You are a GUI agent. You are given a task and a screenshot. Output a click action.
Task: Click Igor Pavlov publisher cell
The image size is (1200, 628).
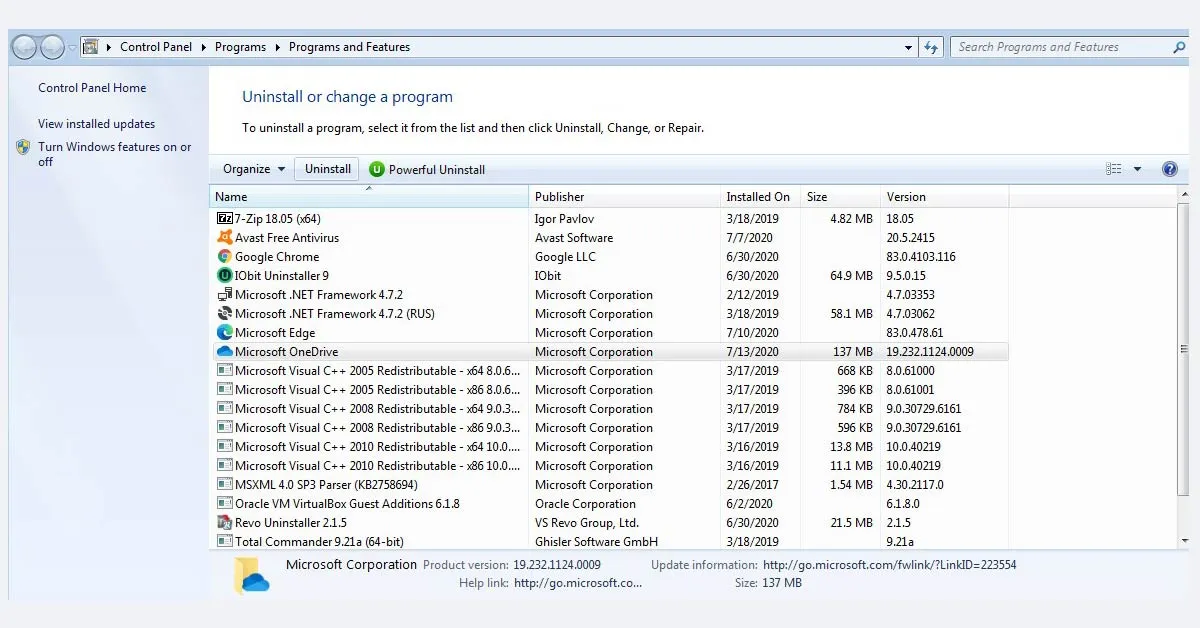tap(563, 218)
